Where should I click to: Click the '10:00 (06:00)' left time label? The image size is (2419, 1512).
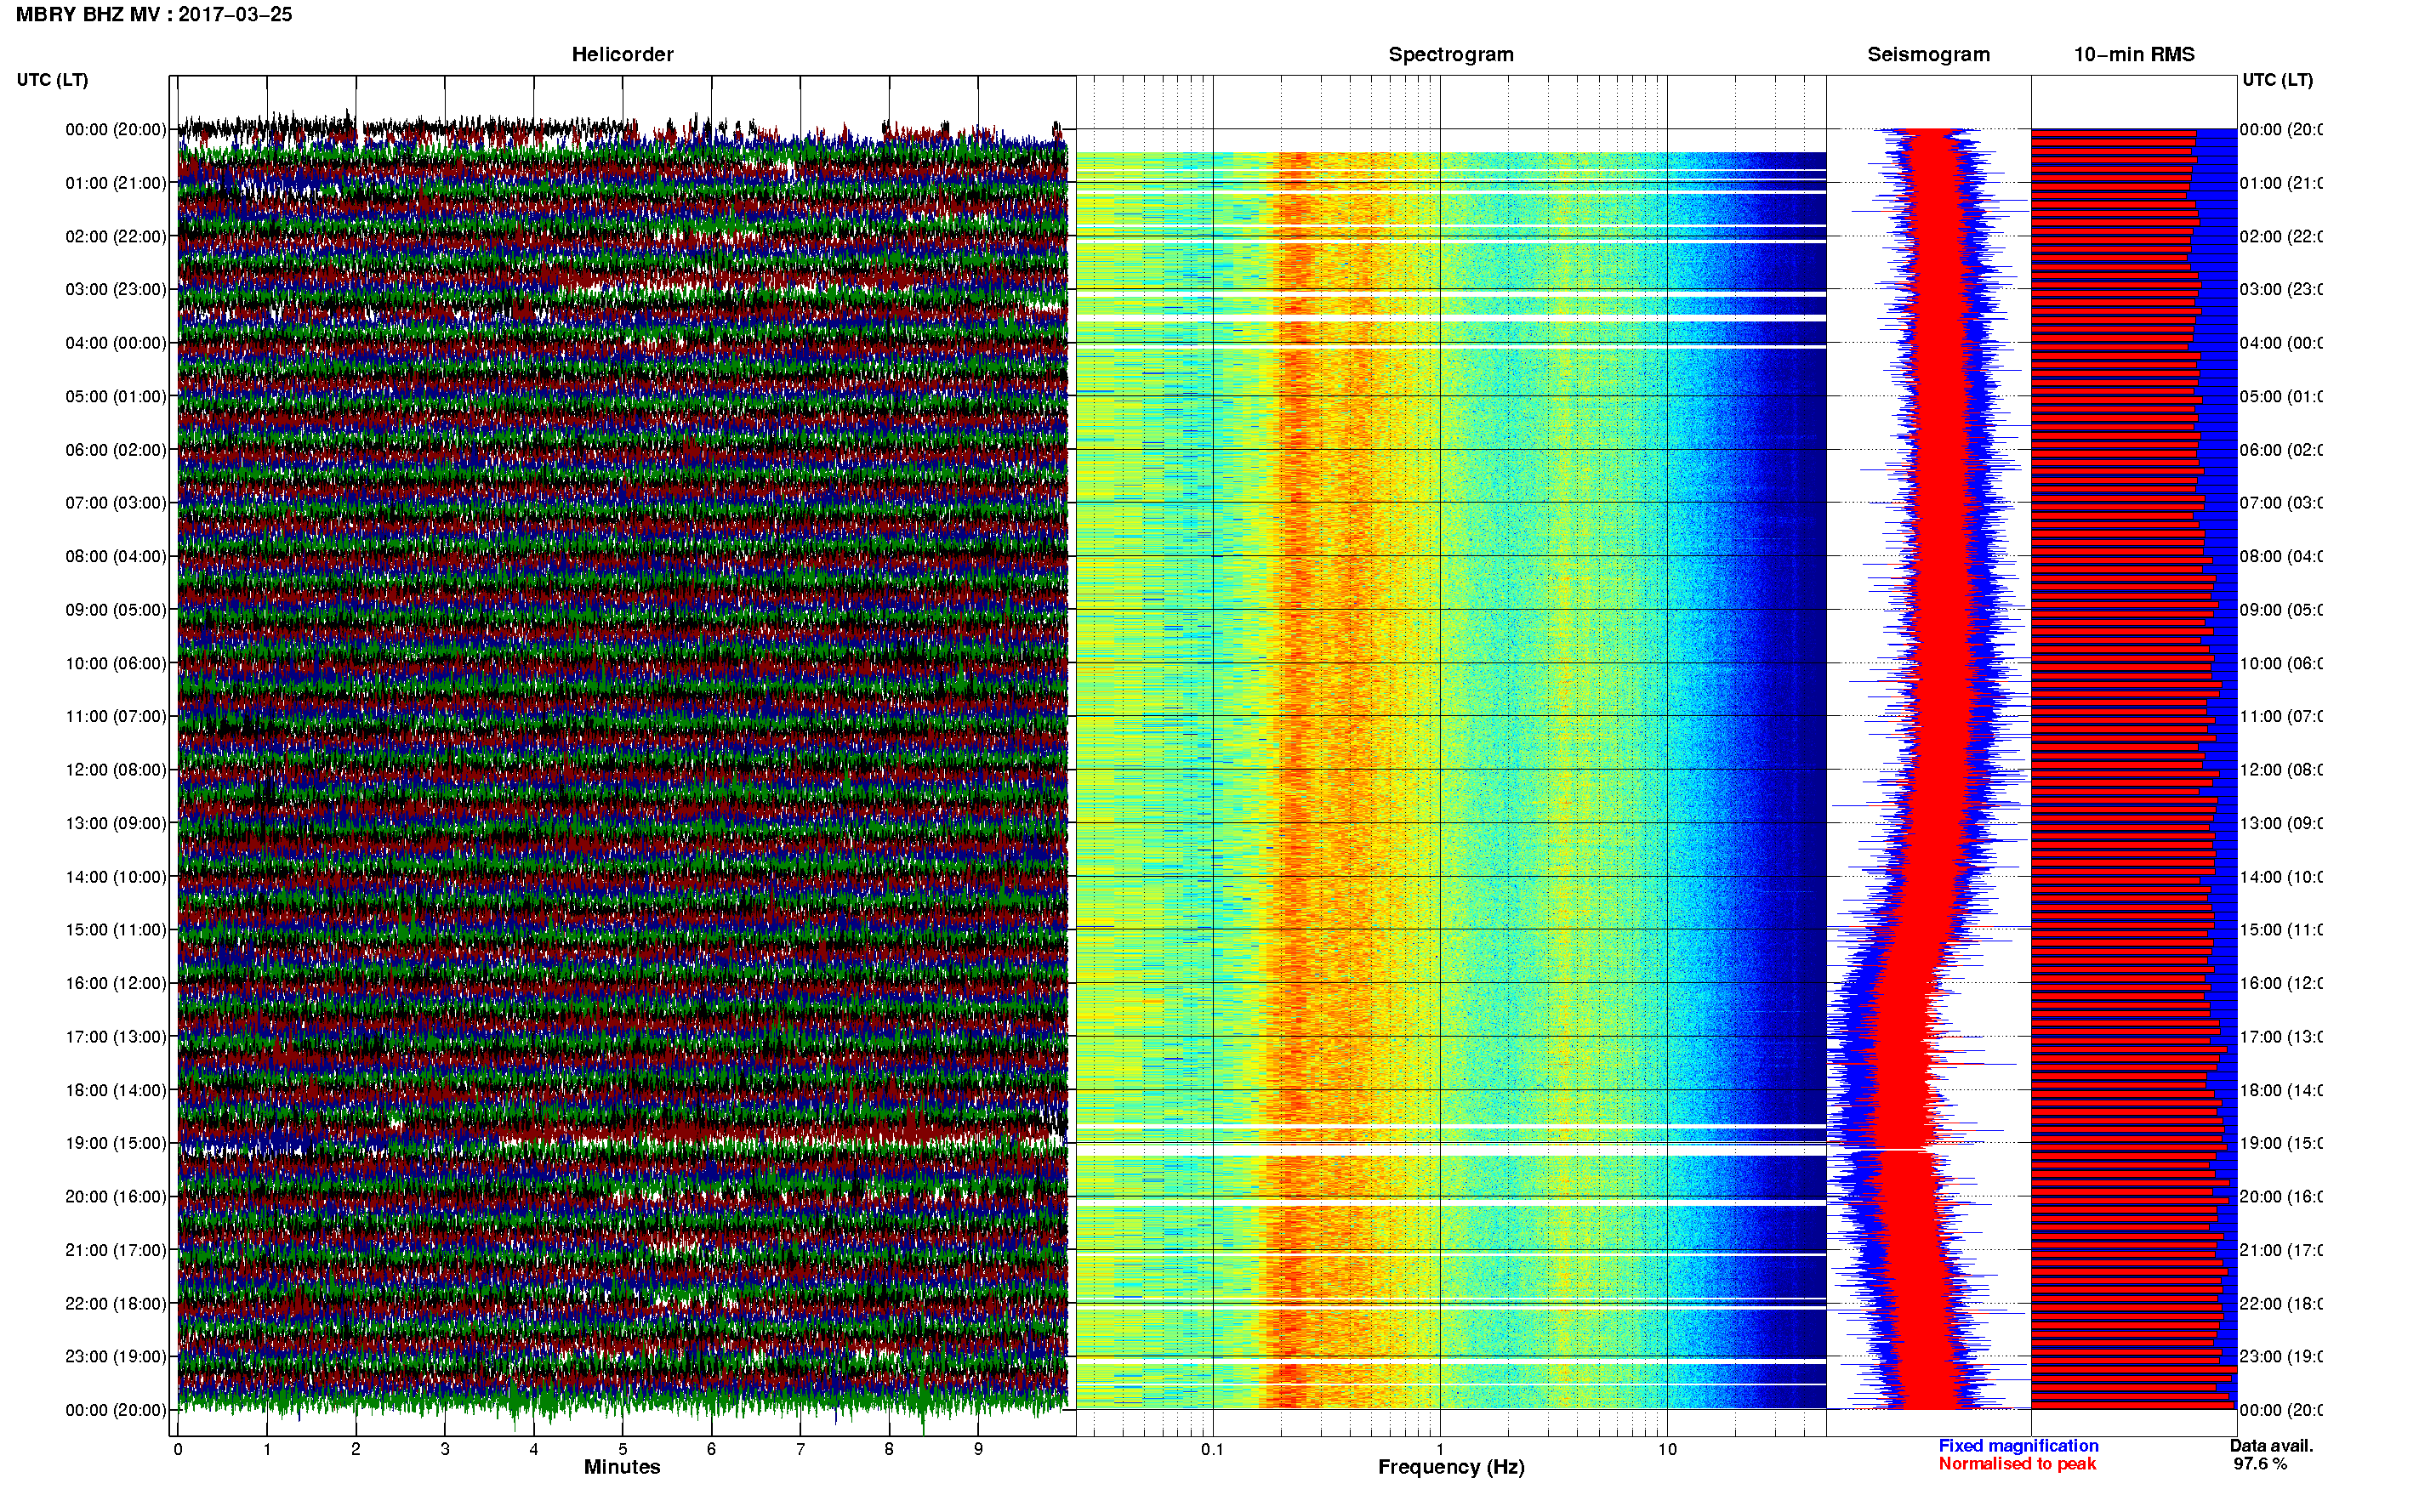coord(116,663)
